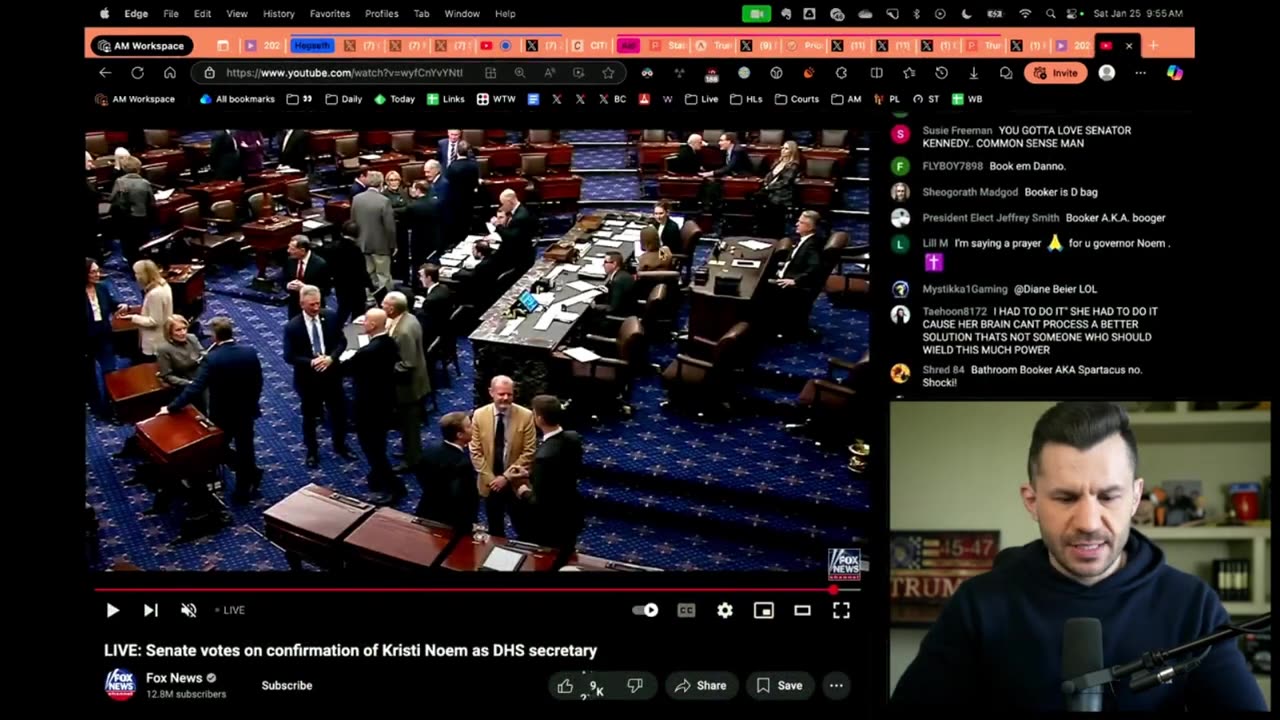The height and width of the screenshot is (720, 1280).
Task: Open AM Workspace tab group pill
Action: (x=142, y=46)
